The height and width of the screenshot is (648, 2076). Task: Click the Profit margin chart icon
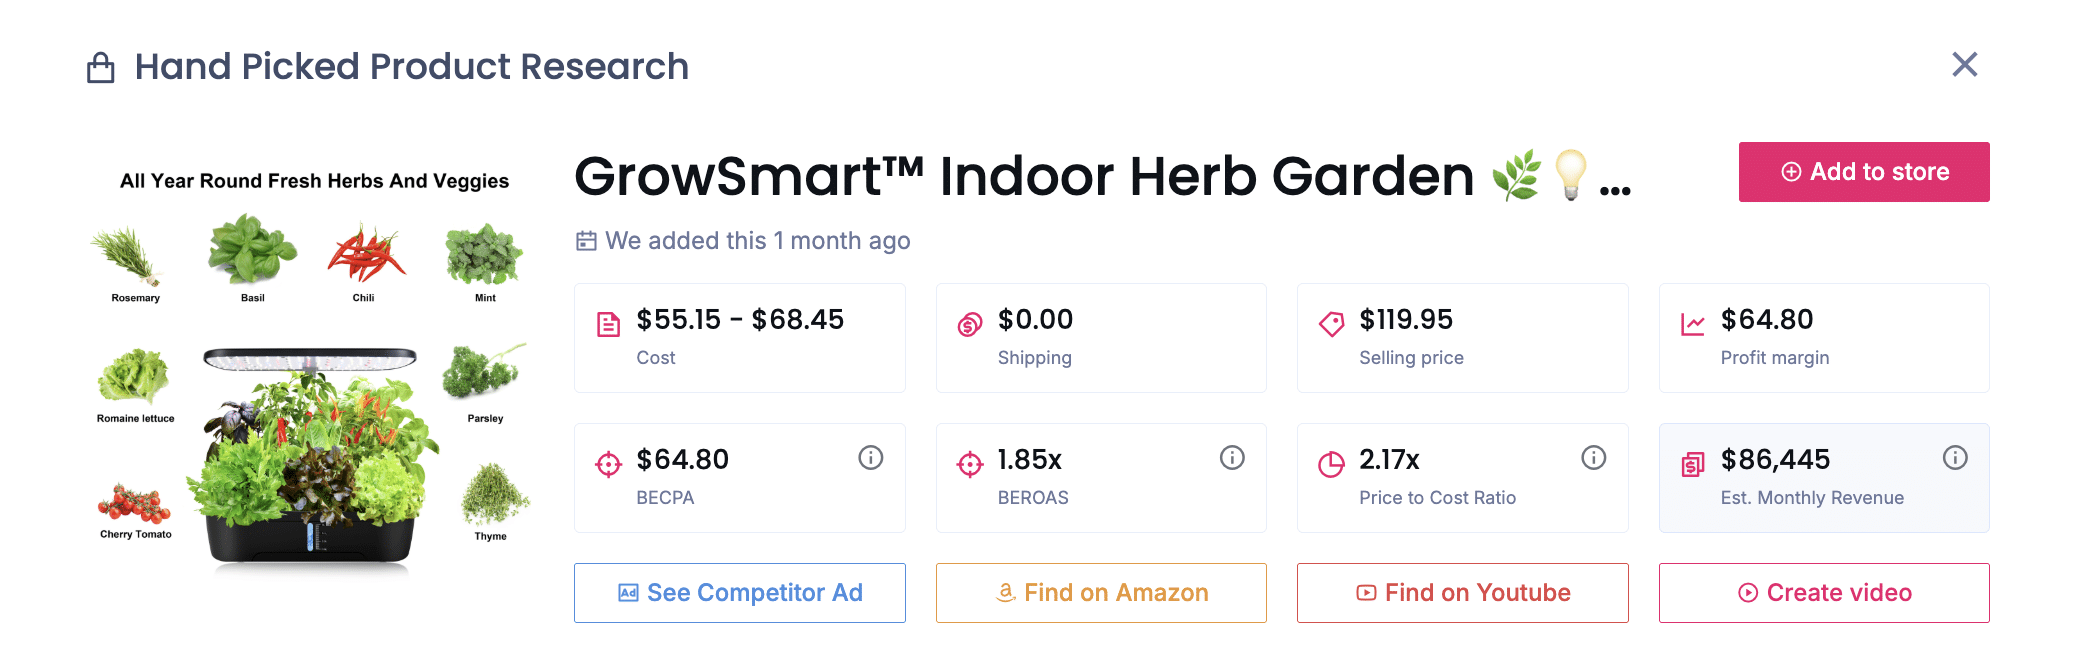click(1691, 321)
